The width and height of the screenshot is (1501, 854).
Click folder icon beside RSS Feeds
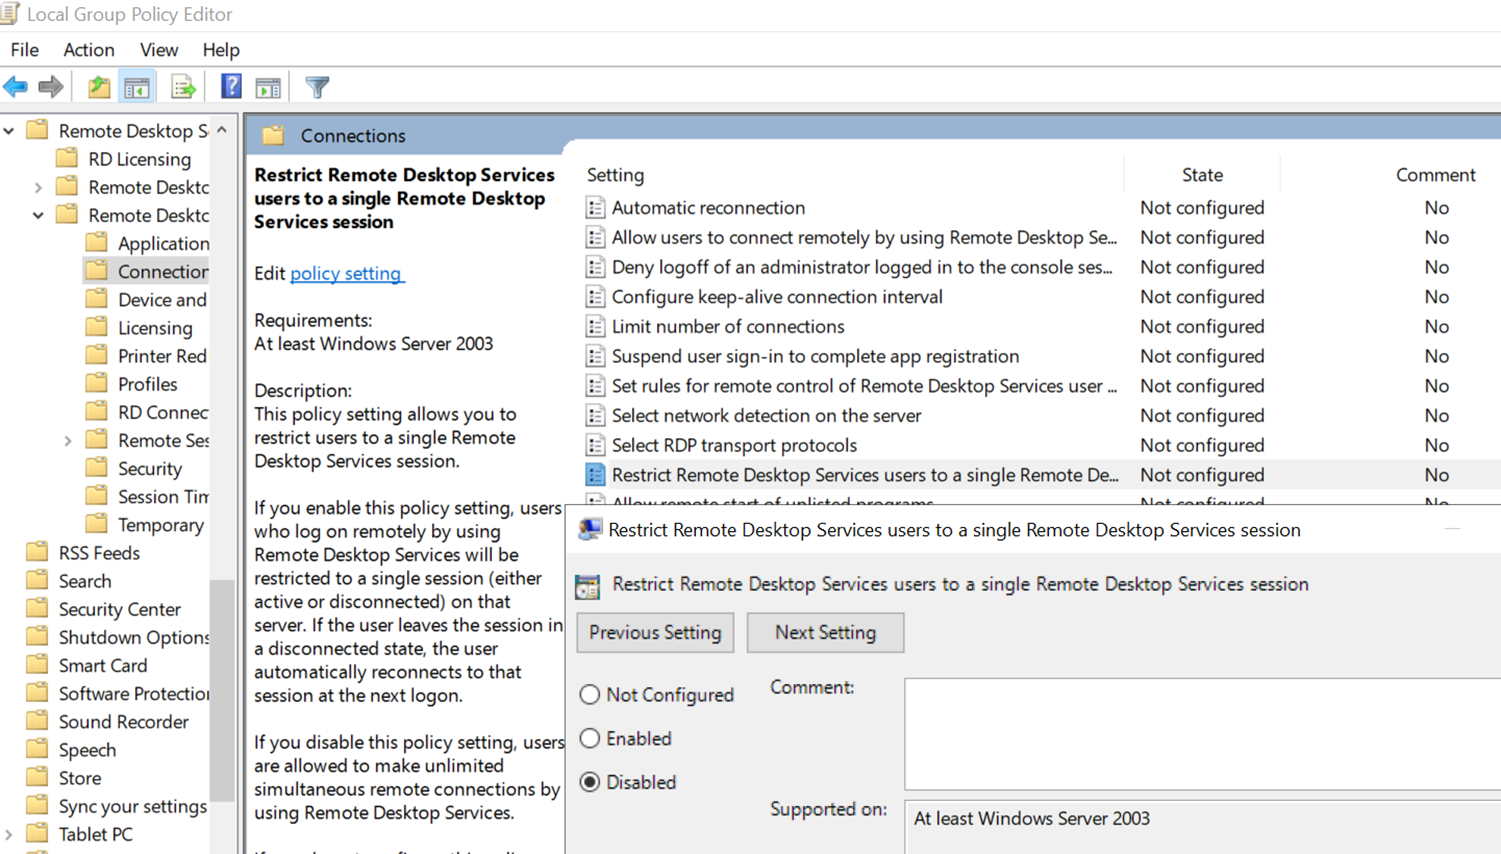point(37,552)
